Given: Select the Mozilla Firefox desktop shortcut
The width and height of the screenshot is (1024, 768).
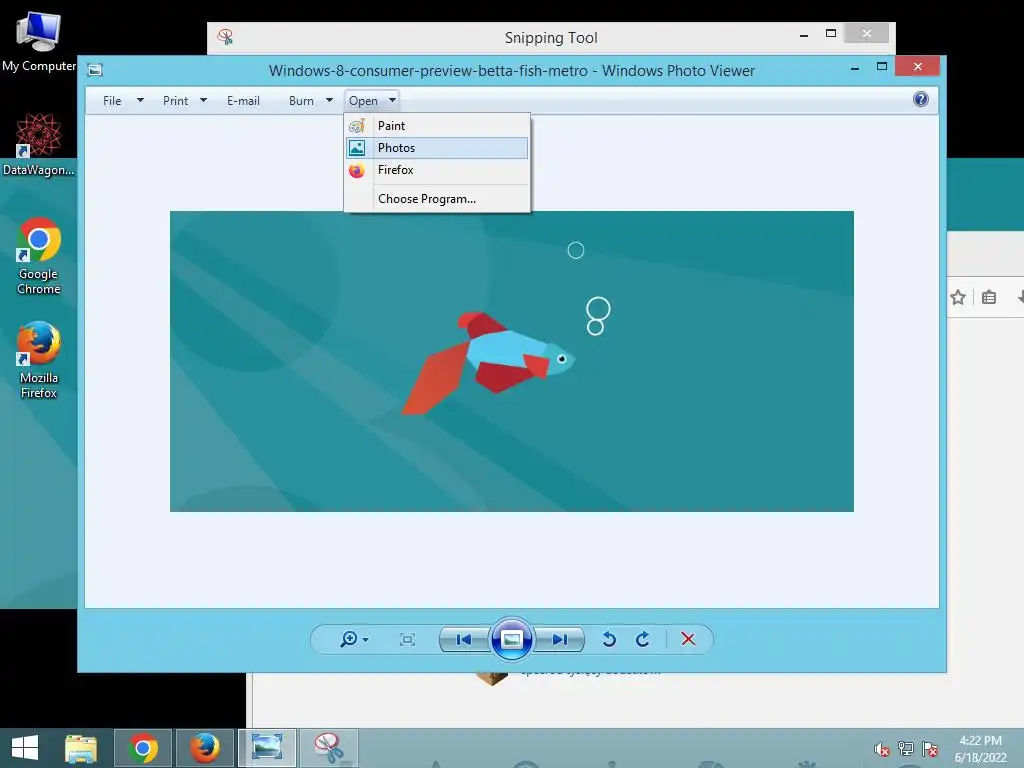Looking at the screenshot, I should click(39, 359).
